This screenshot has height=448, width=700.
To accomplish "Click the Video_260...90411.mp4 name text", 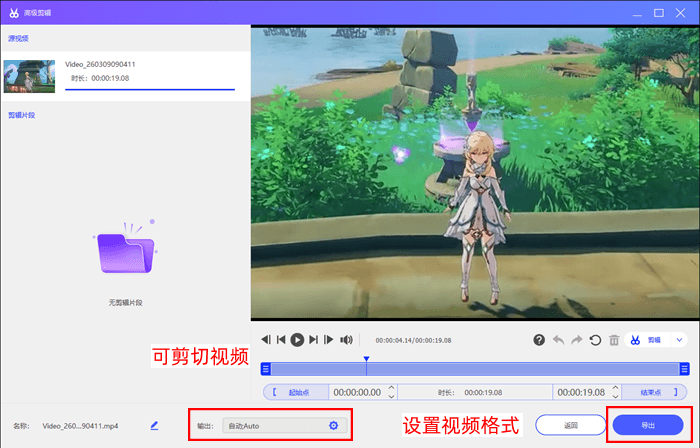I will click(x=80, y=426).
